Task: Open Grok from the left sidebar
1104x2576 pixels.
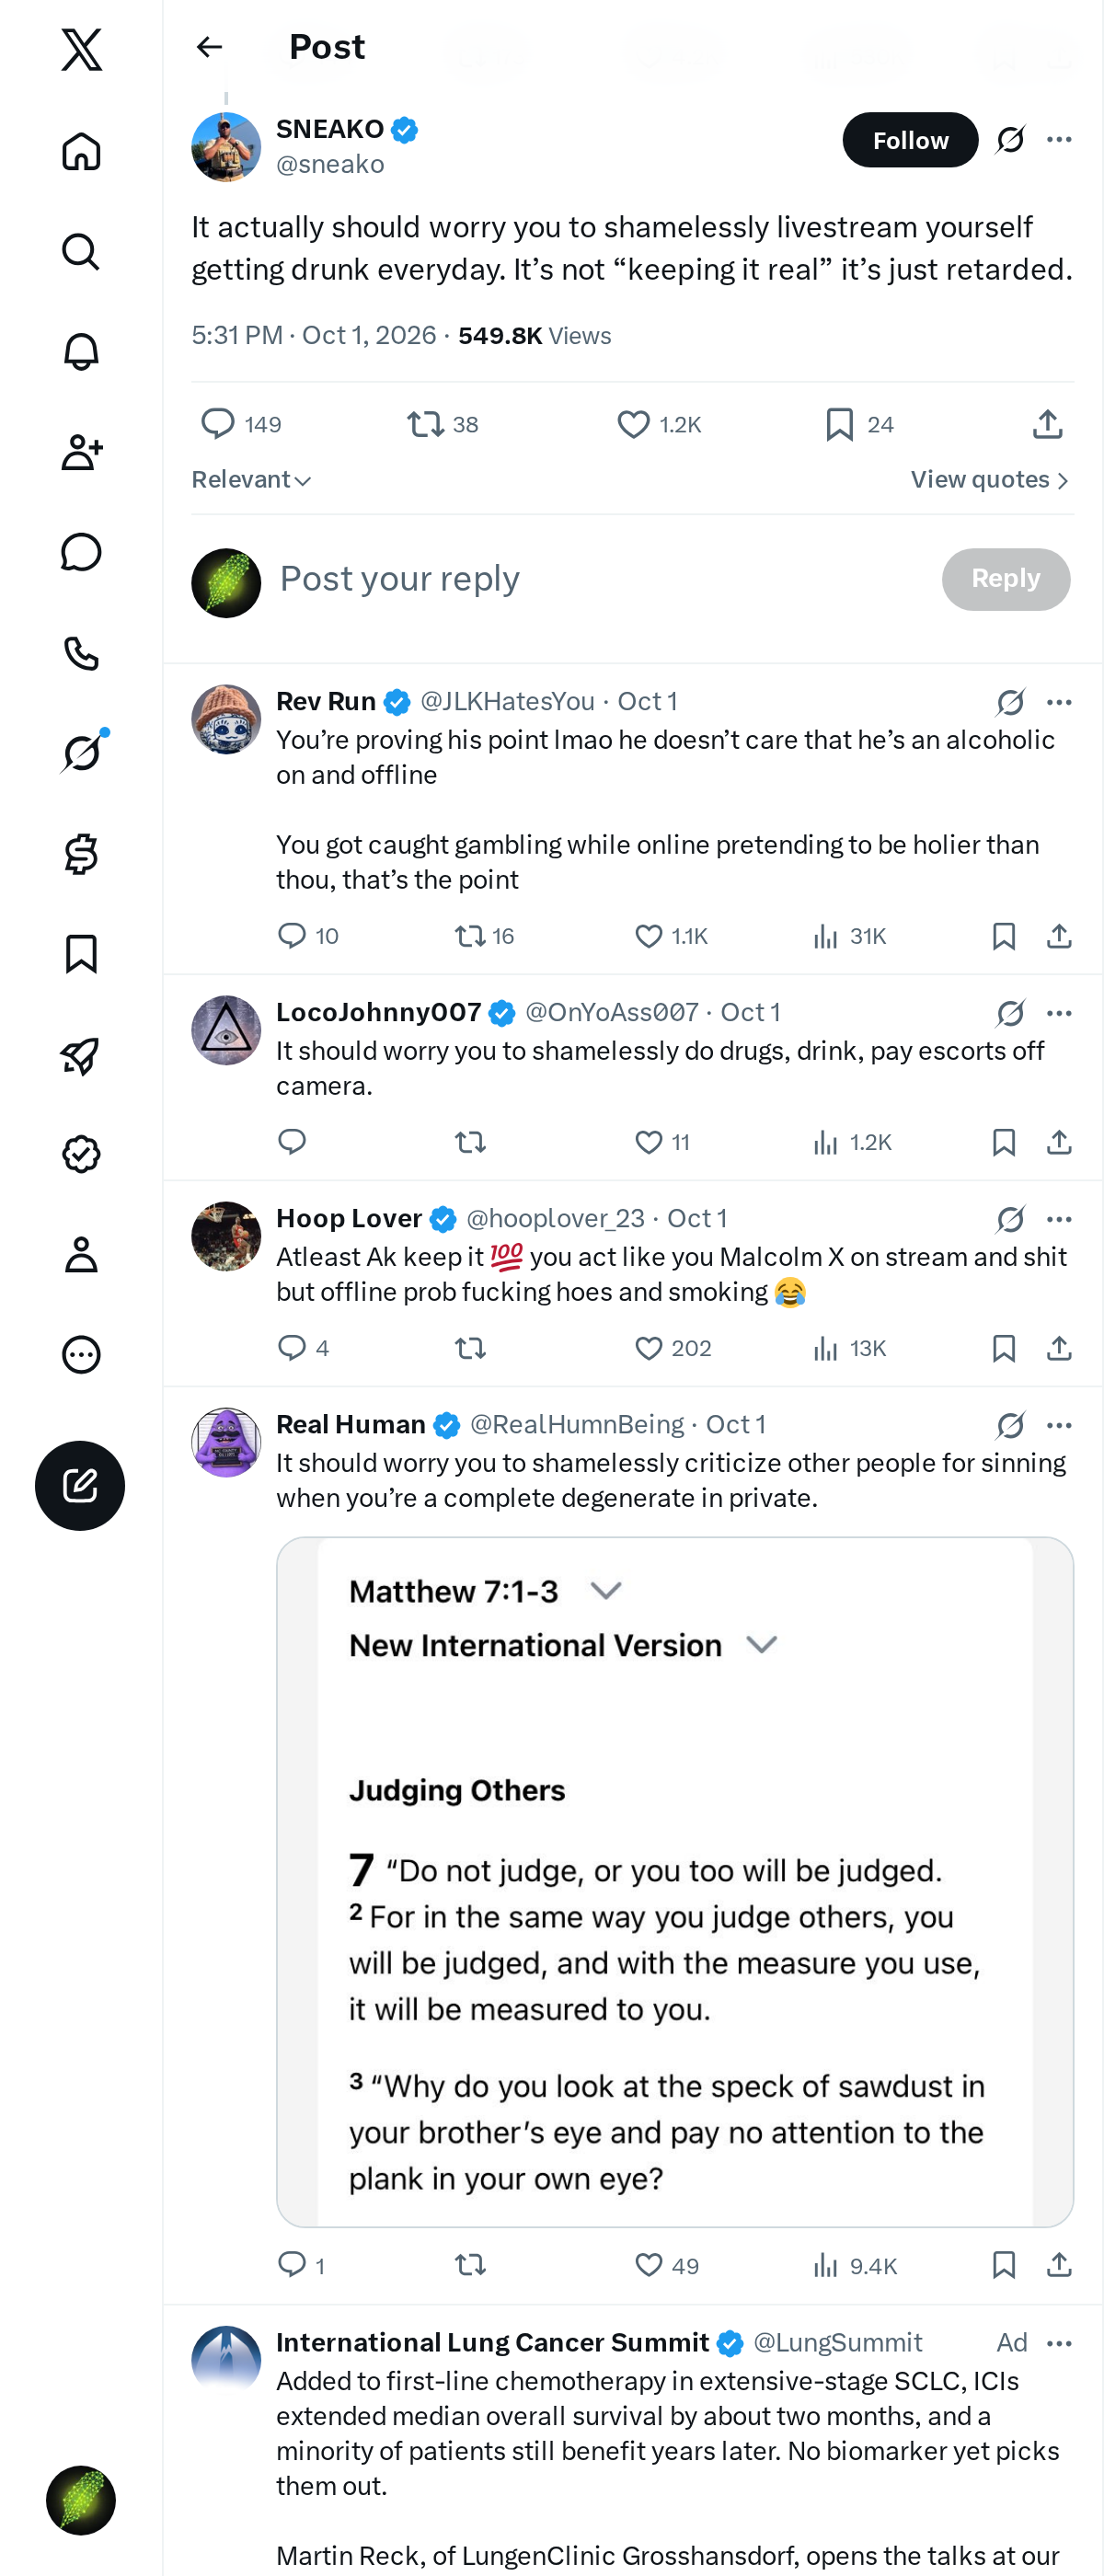Action: click(81, 753)
